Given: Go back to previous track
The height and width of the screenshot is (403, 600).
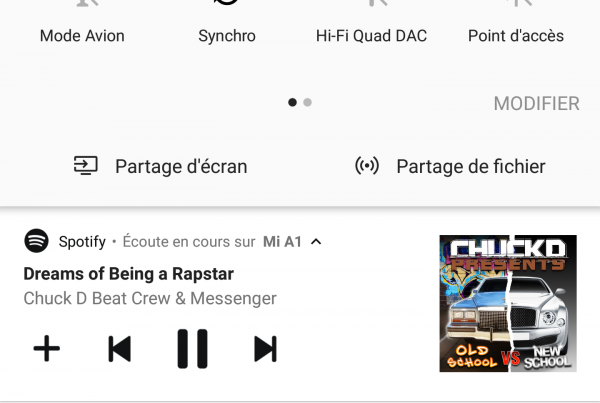Looking at the screenshot, I should coord(120,349).
